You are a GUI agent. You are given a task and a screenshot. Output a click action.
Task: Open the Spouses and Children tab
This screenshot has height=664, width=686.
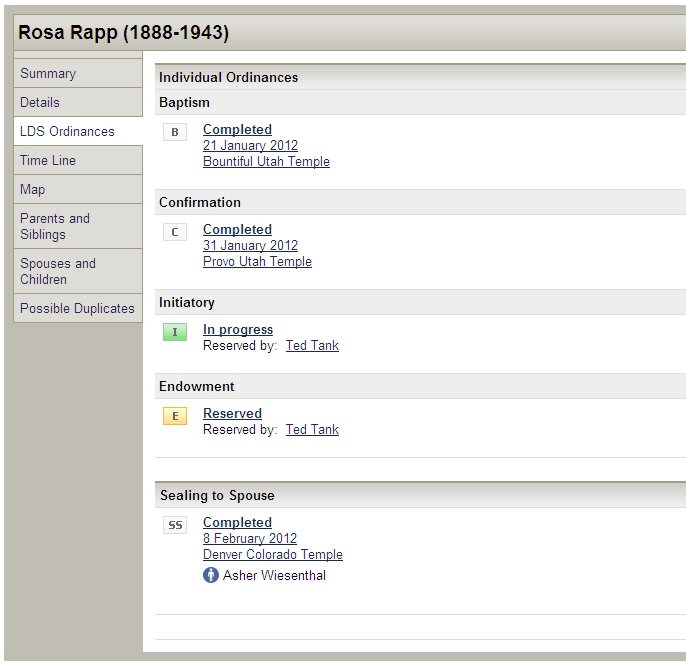(58, 271)
